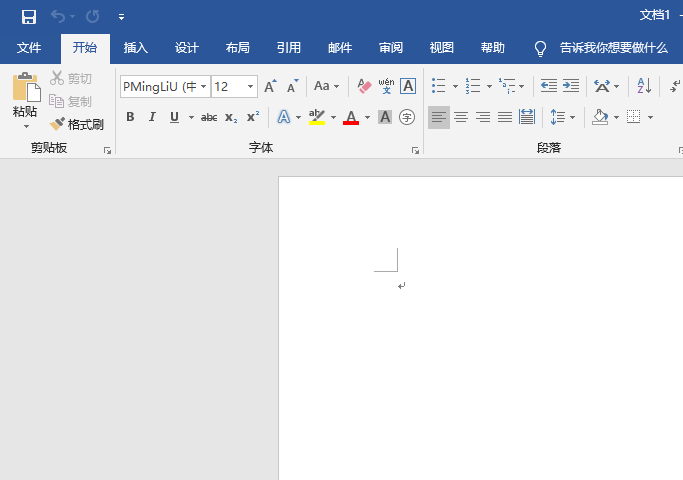Open the Aa change case dropdown

tap(326, 86)
